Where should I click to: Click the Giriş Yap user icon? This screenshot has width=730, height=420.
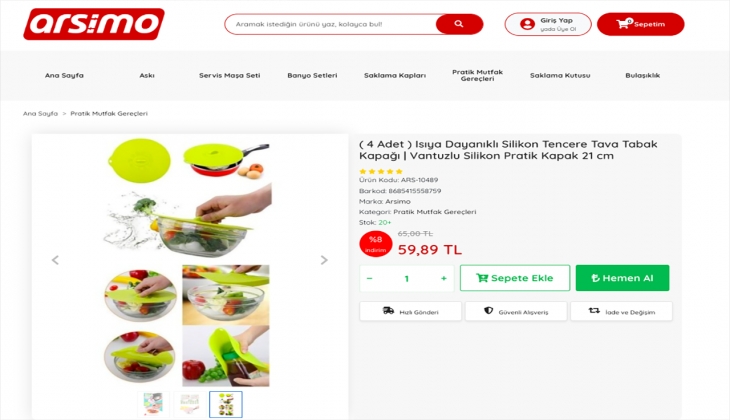527,24
